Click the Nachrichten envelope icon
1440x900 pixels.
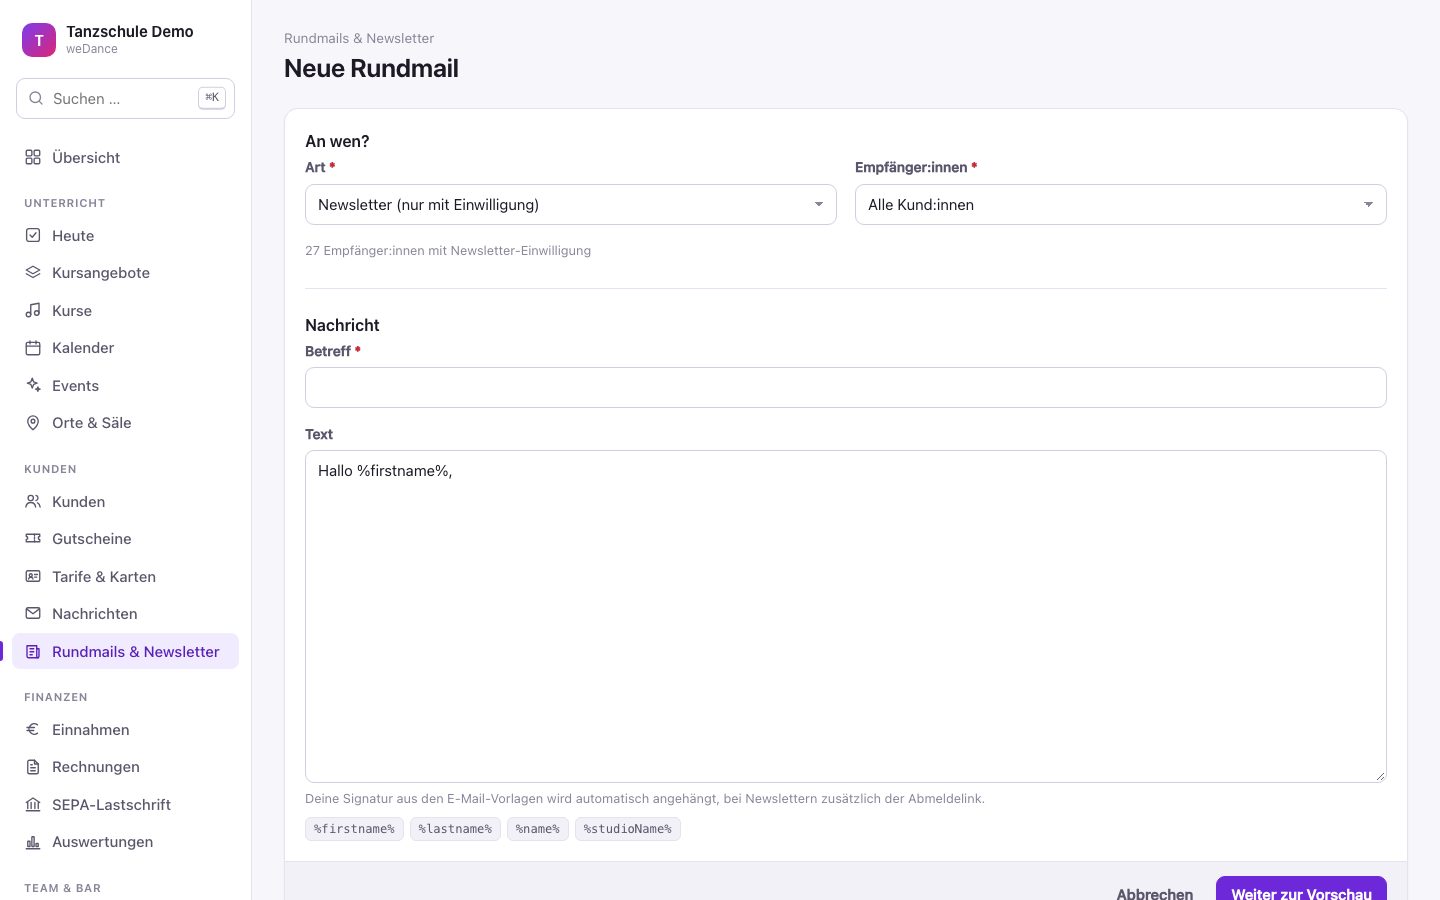33,613
